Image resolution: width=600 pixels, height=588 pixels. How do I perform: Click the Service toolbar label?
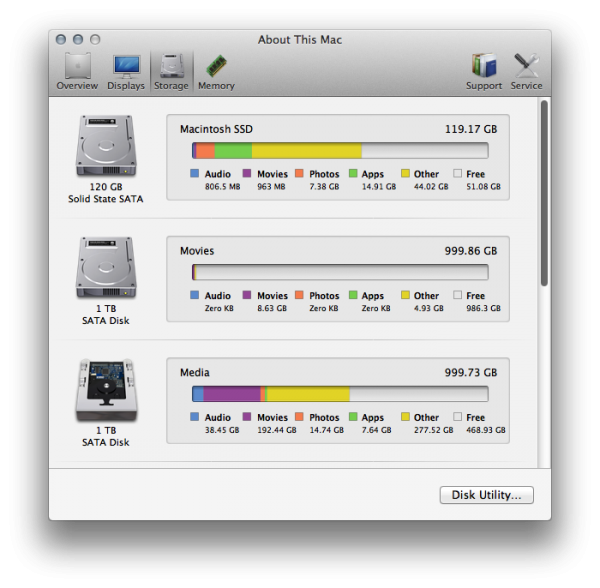[527, 86]
